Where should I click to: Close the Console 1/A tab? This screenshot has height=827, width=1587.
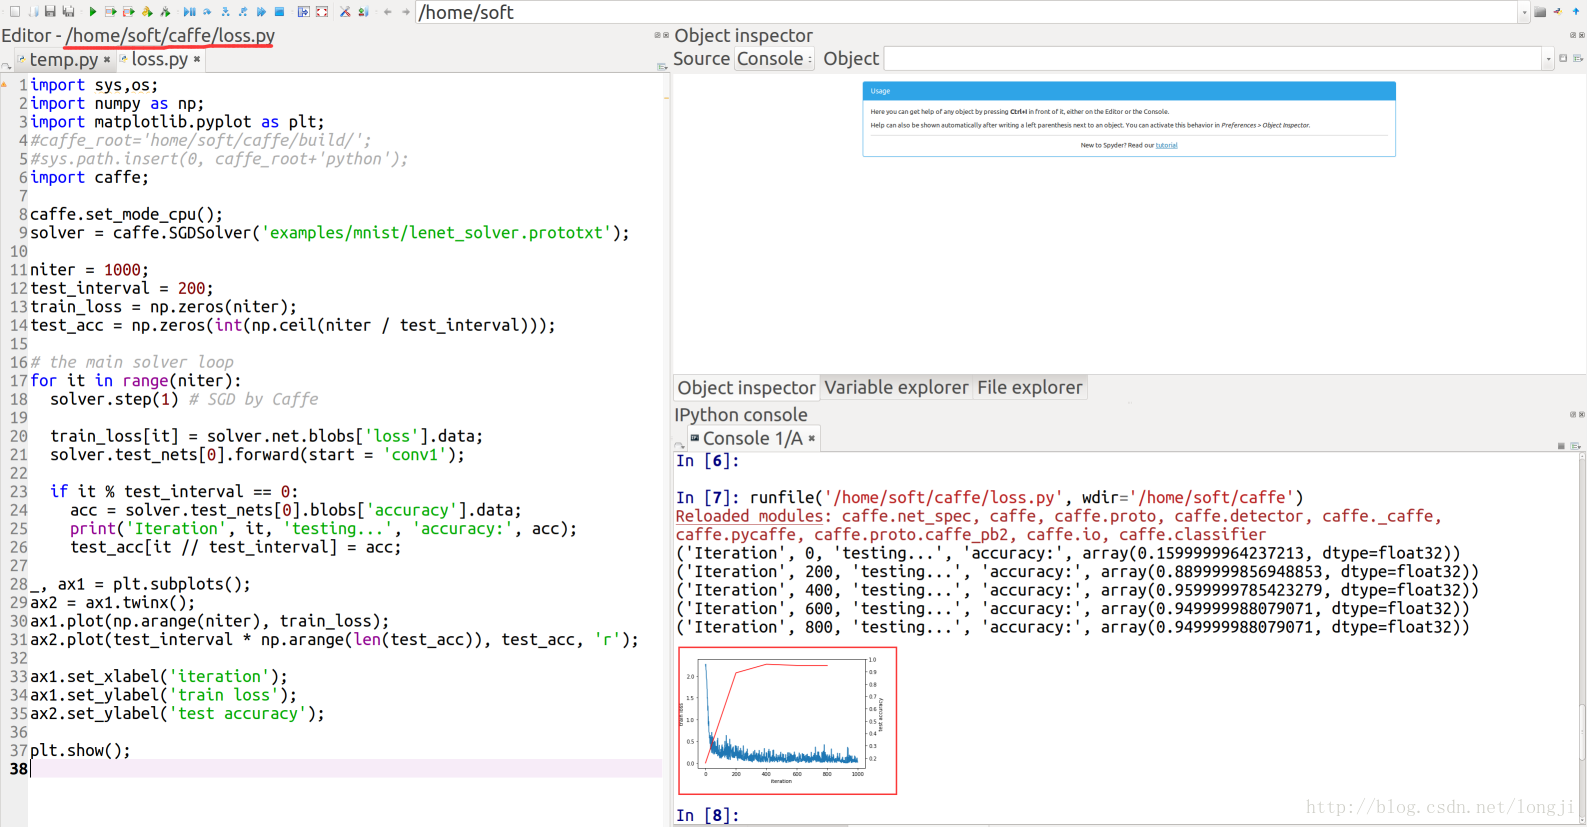click(x=812, y=438)
